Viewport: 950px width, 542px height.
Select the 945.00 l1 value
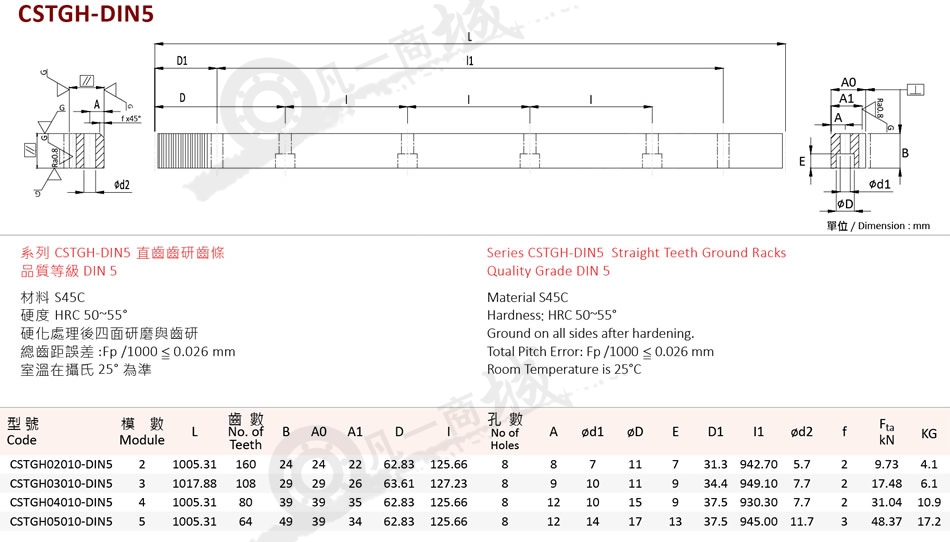point(759,521)
